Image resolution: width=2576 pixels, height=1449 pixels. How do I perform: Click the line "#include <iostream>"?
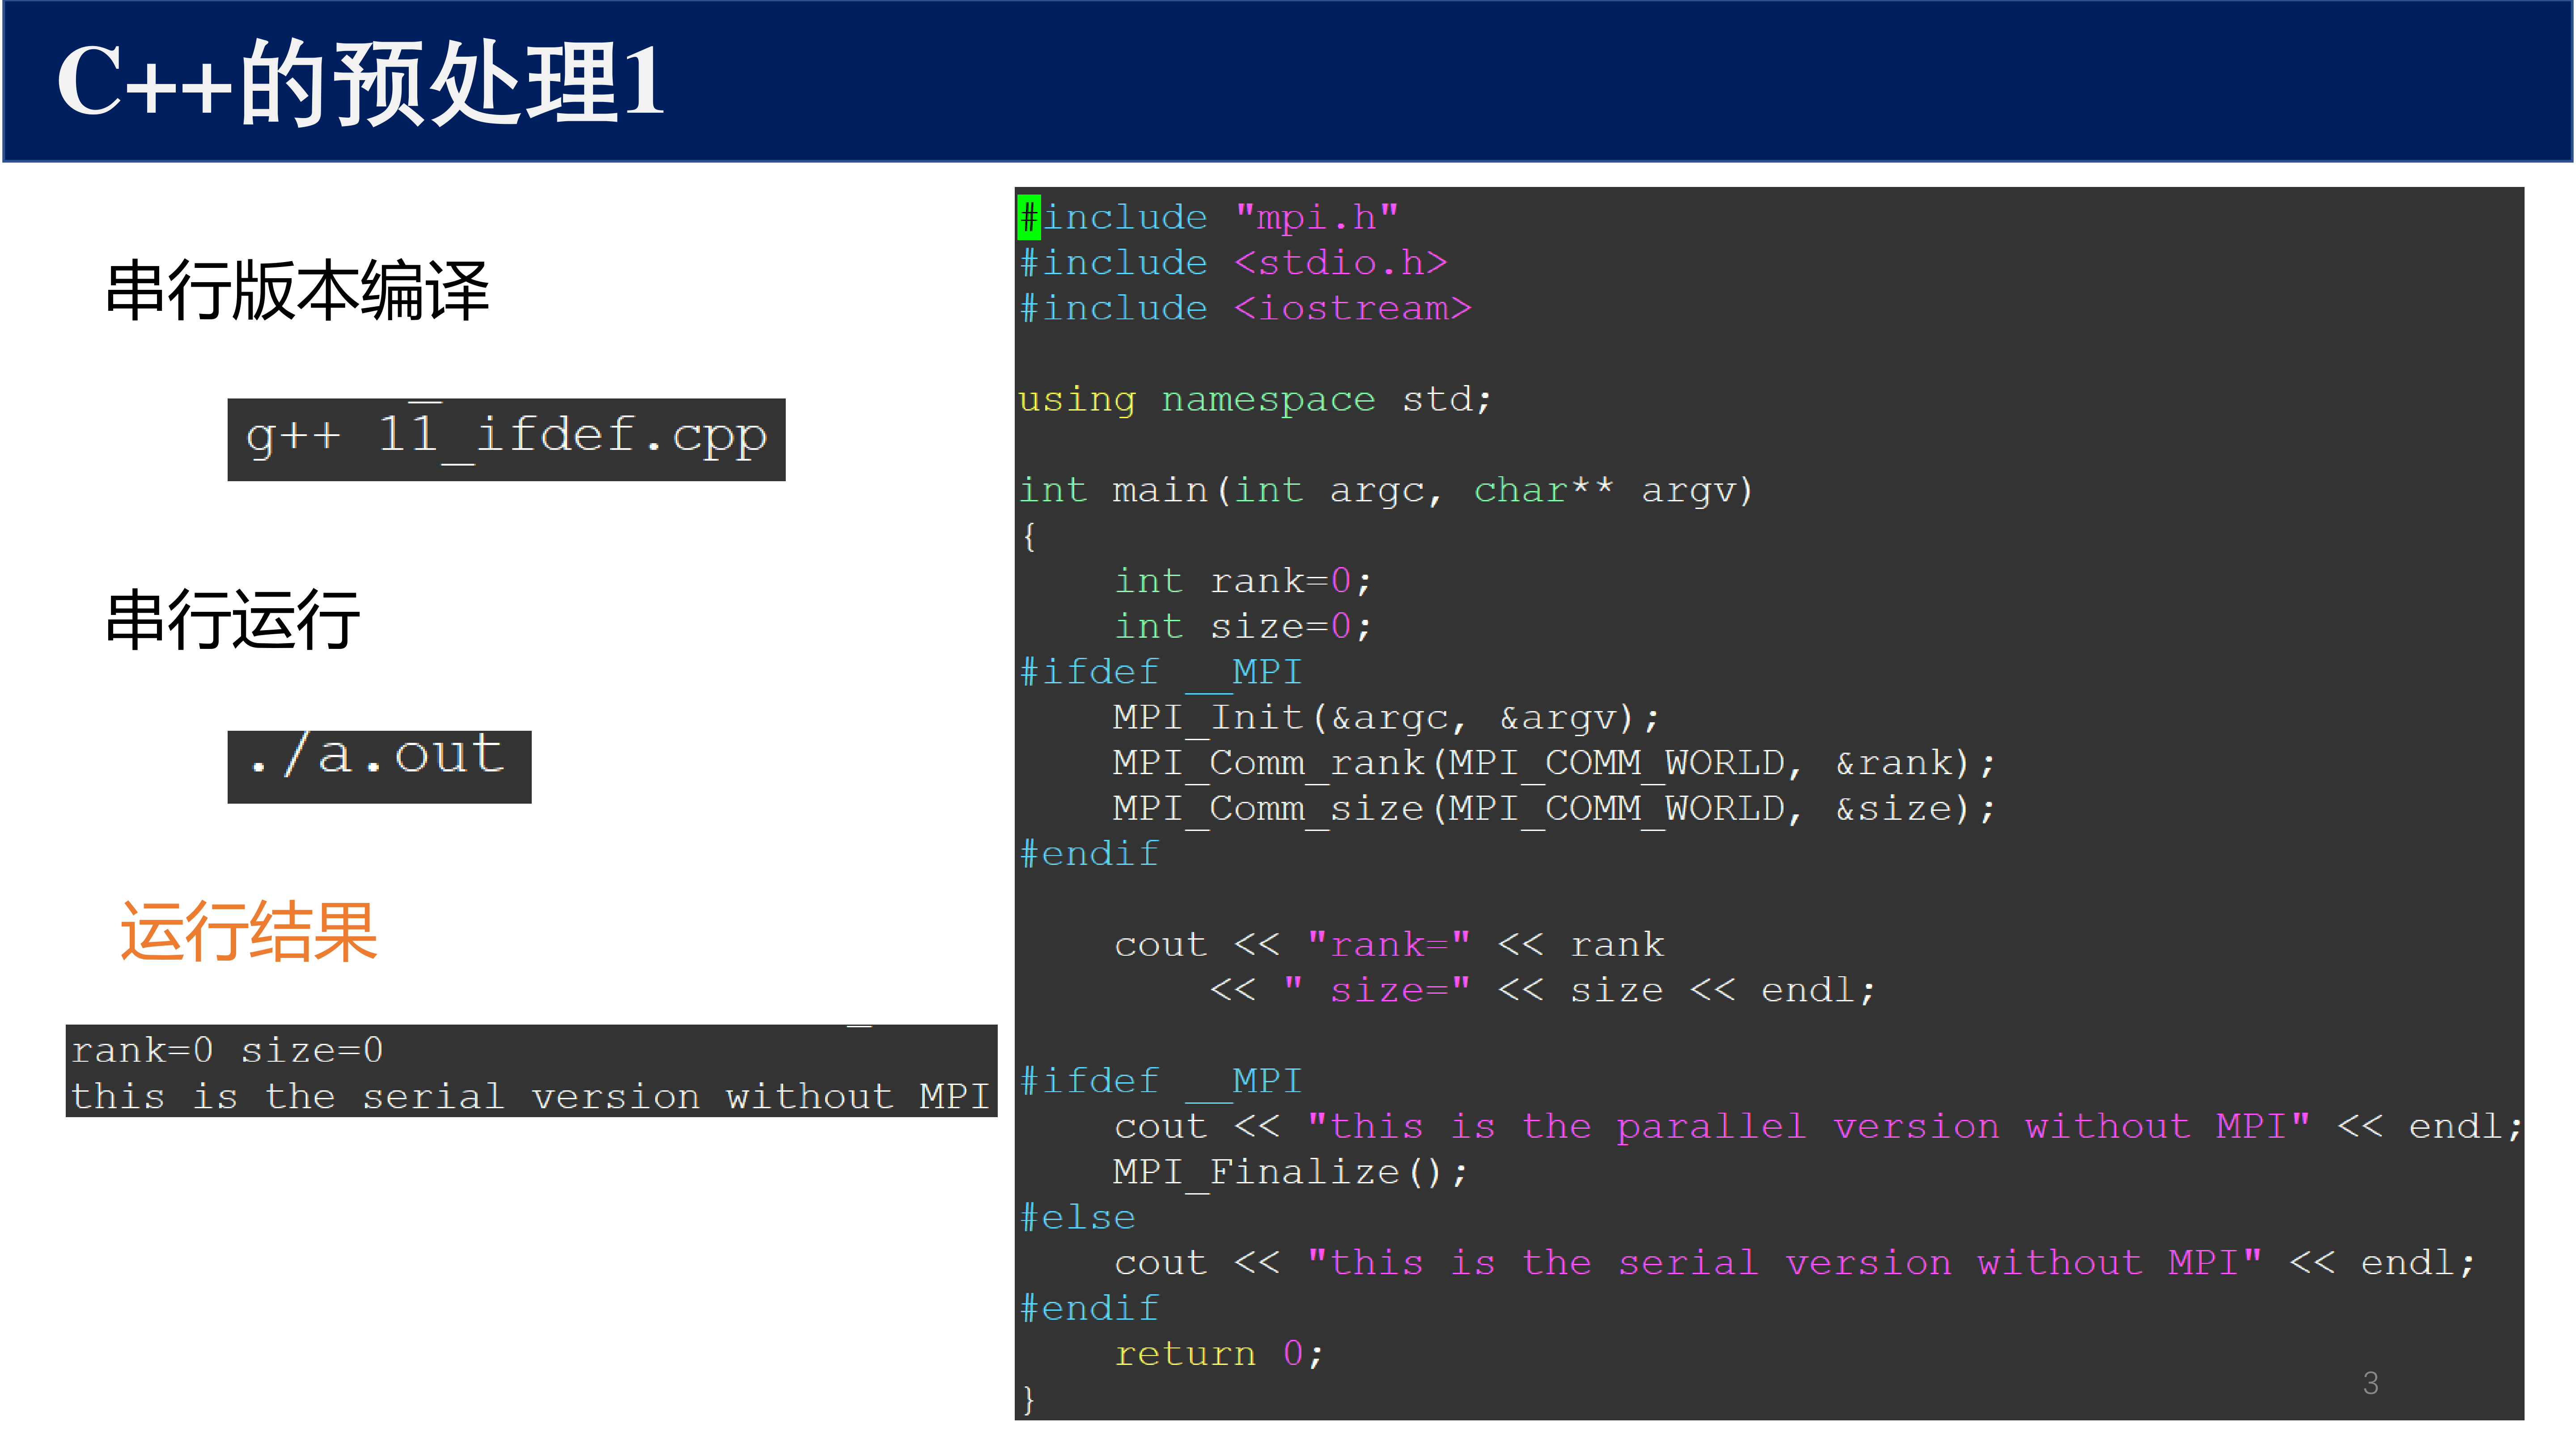point(1245,308)
